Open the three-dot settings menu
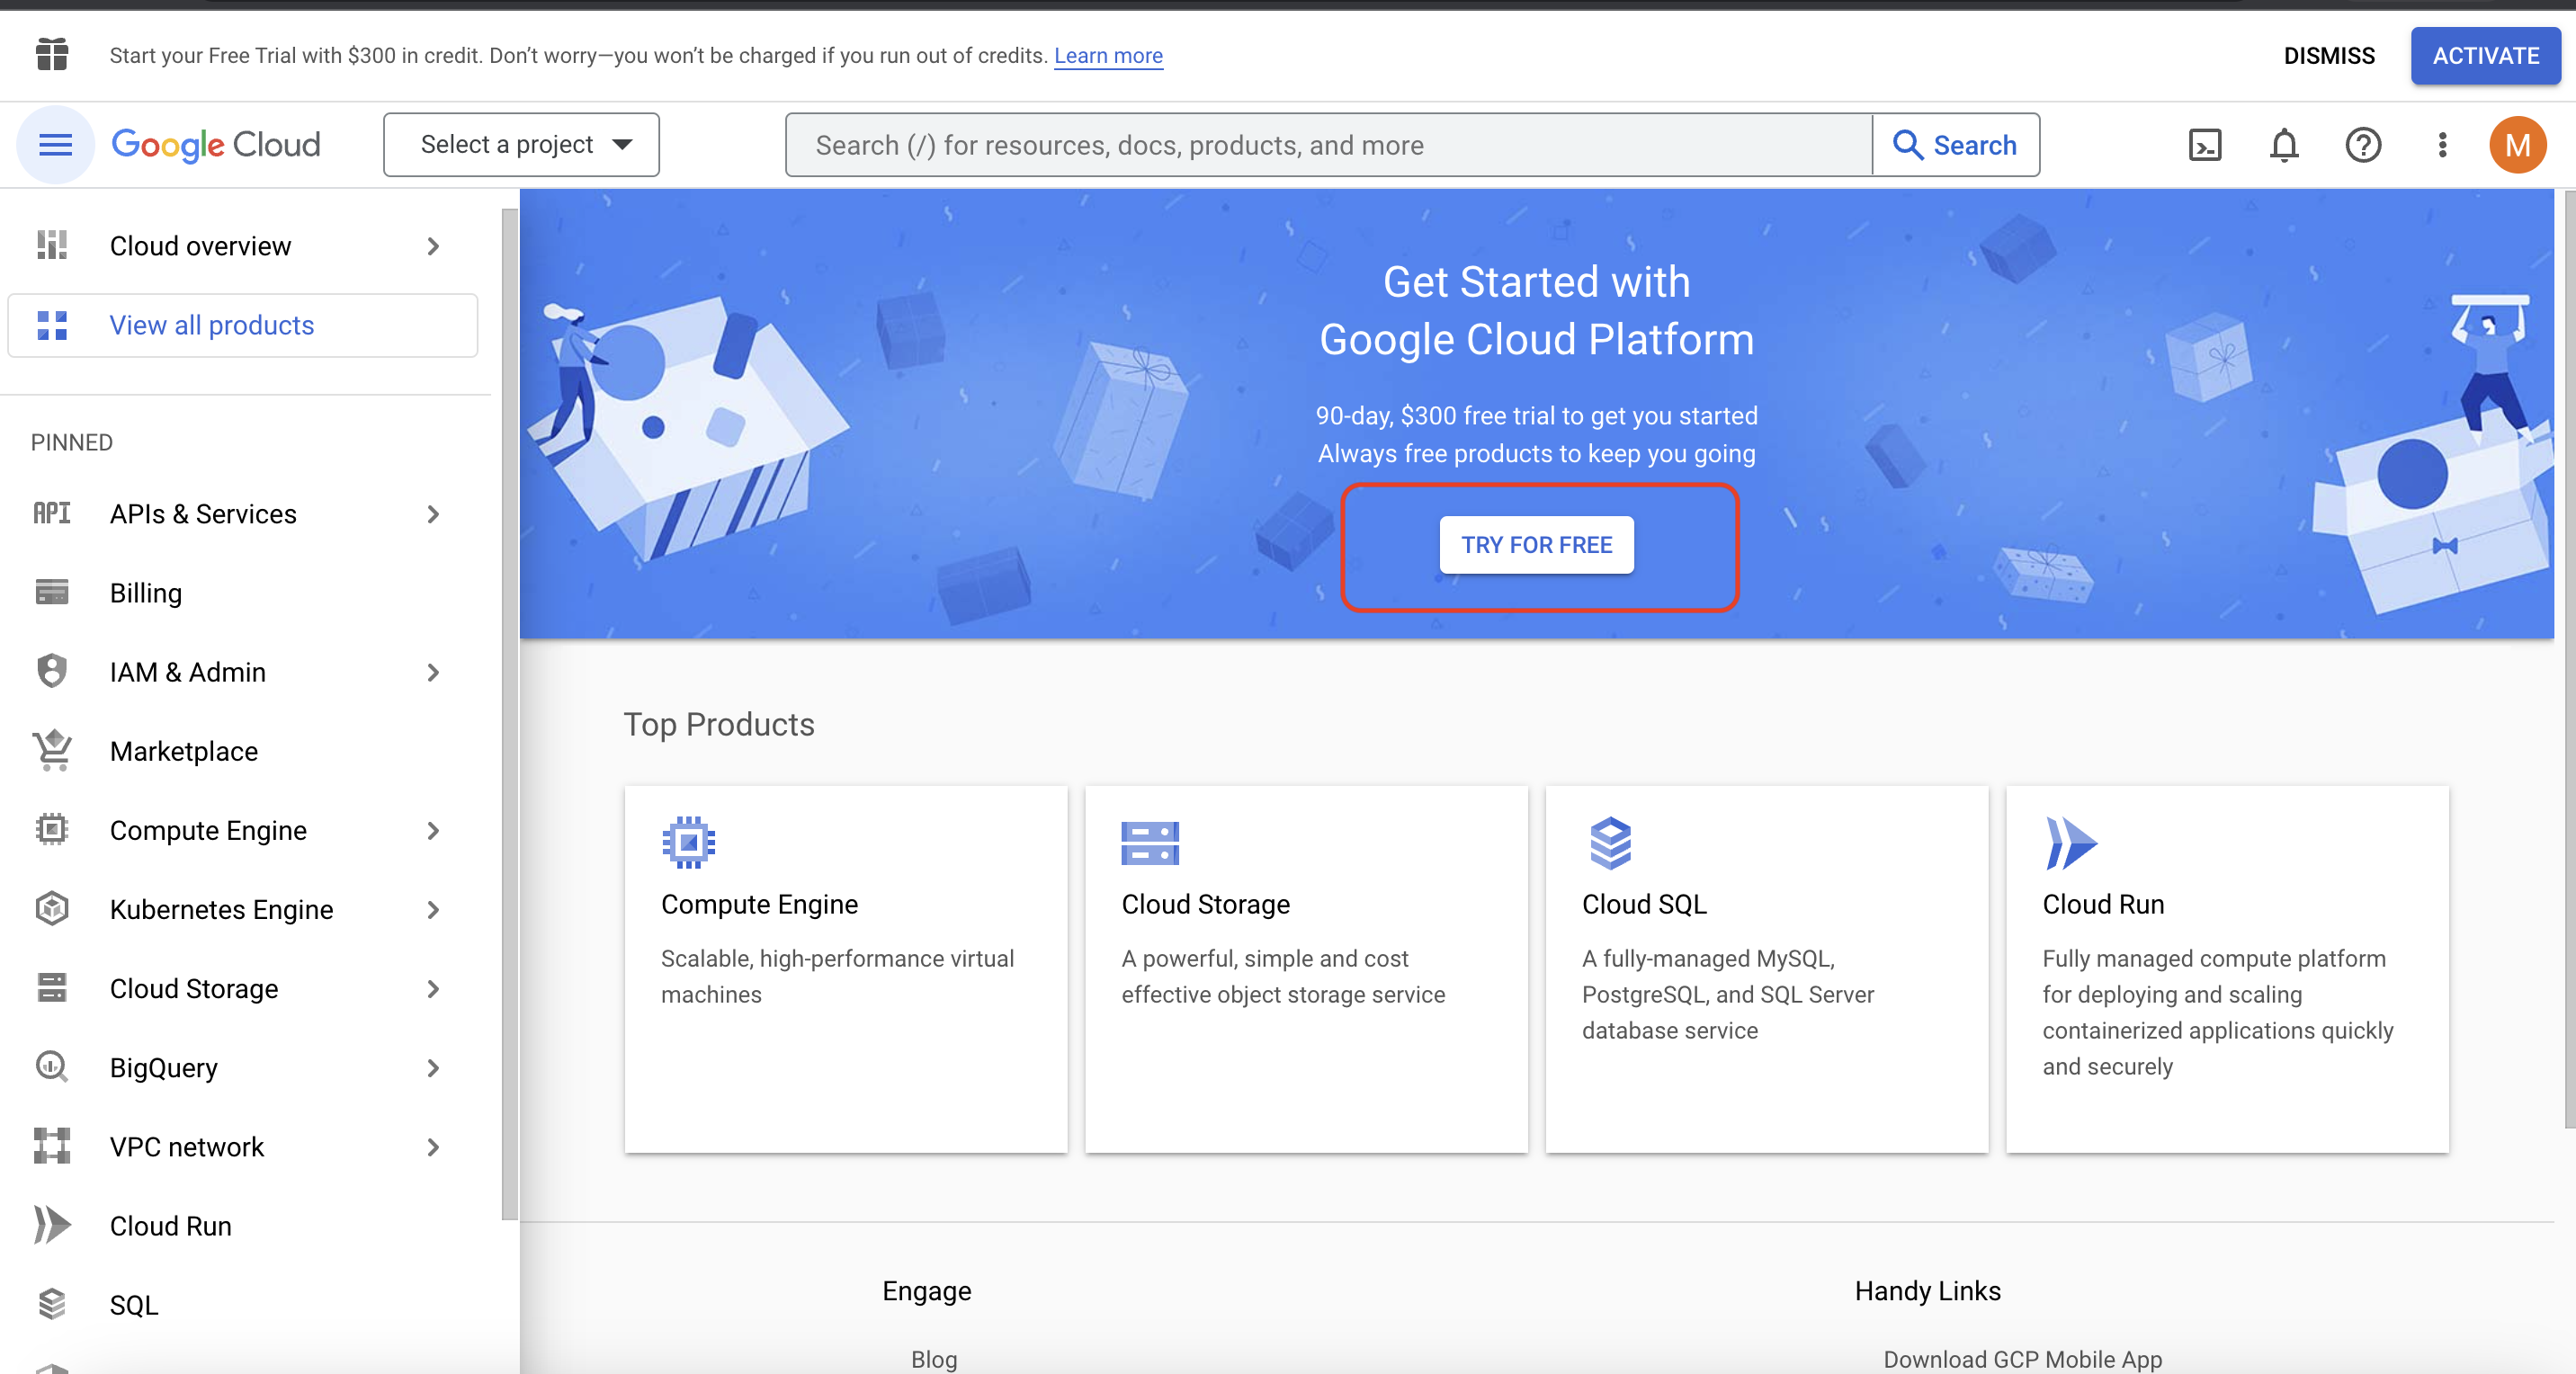2576x1374 pixels. (2442, 145)
